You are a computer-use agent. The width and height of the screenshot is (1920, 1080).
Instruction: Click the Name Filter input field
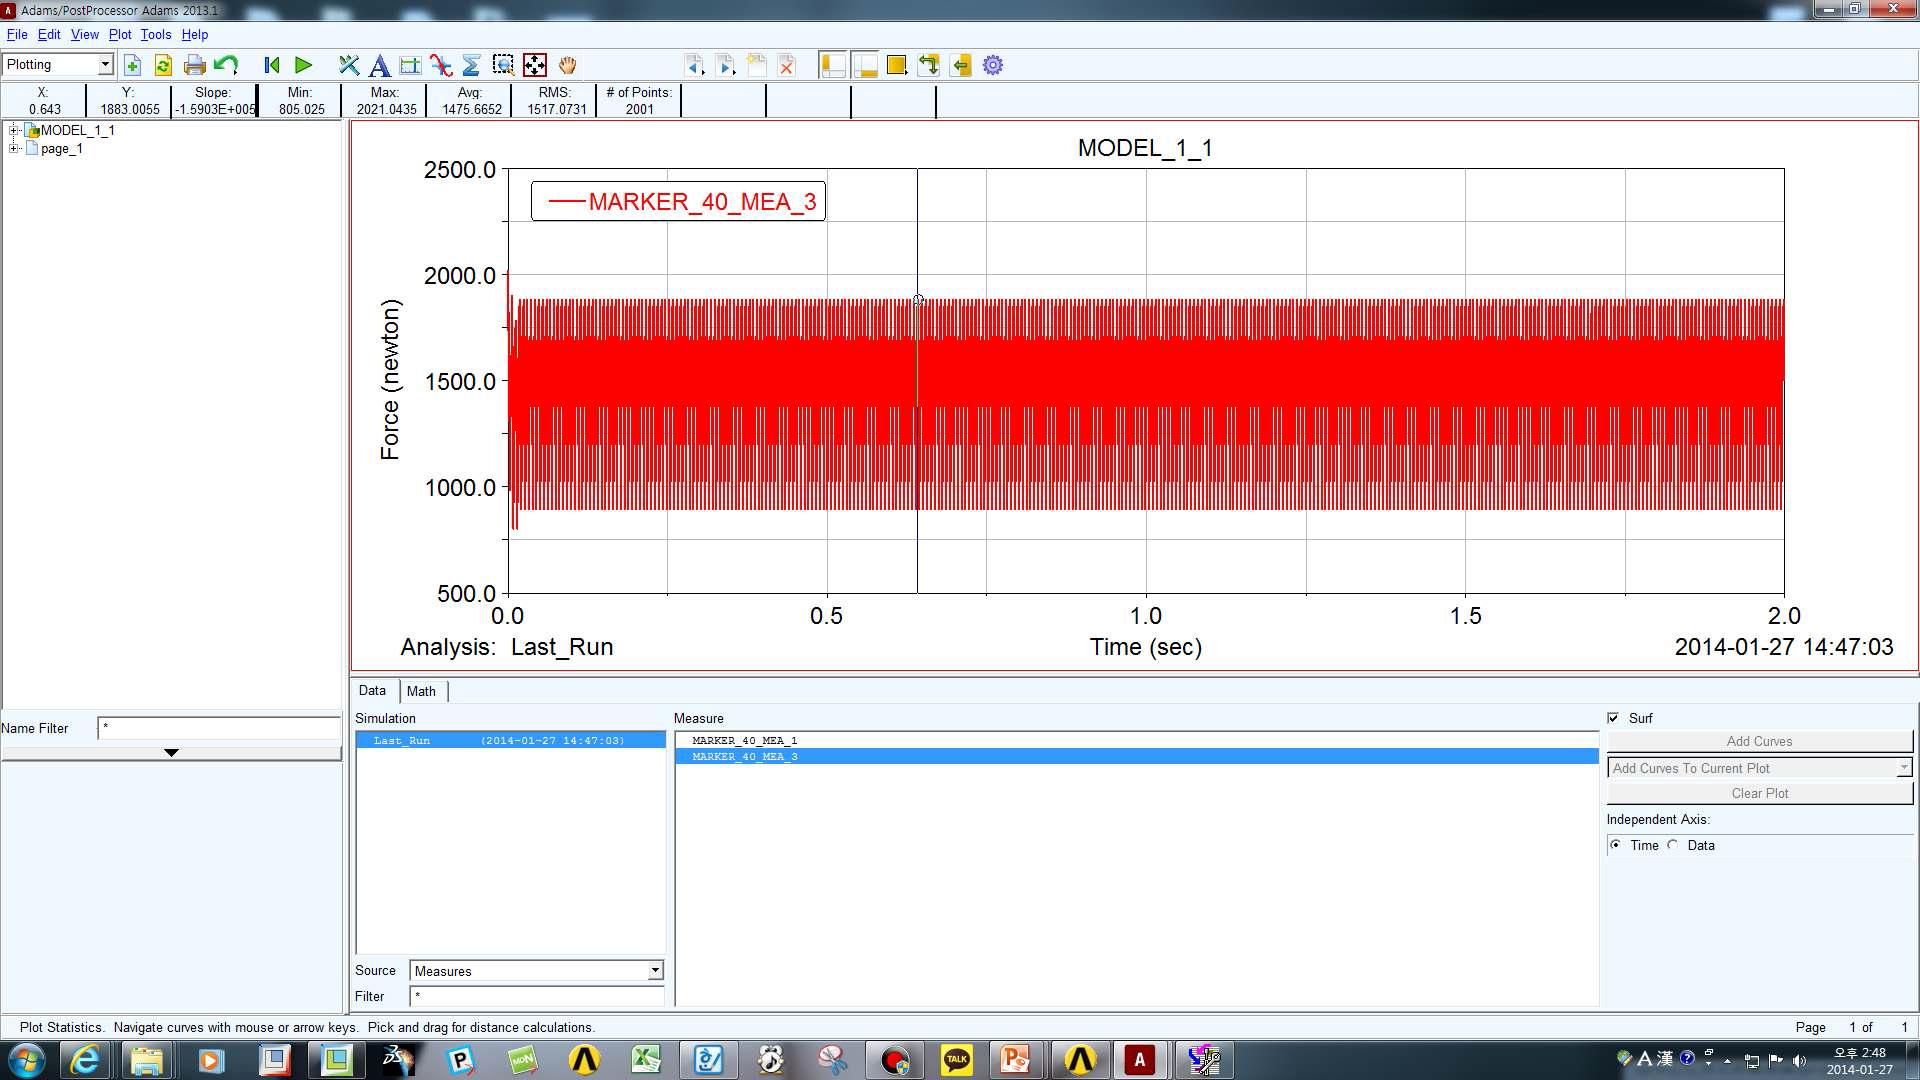(x=219, y=728)
